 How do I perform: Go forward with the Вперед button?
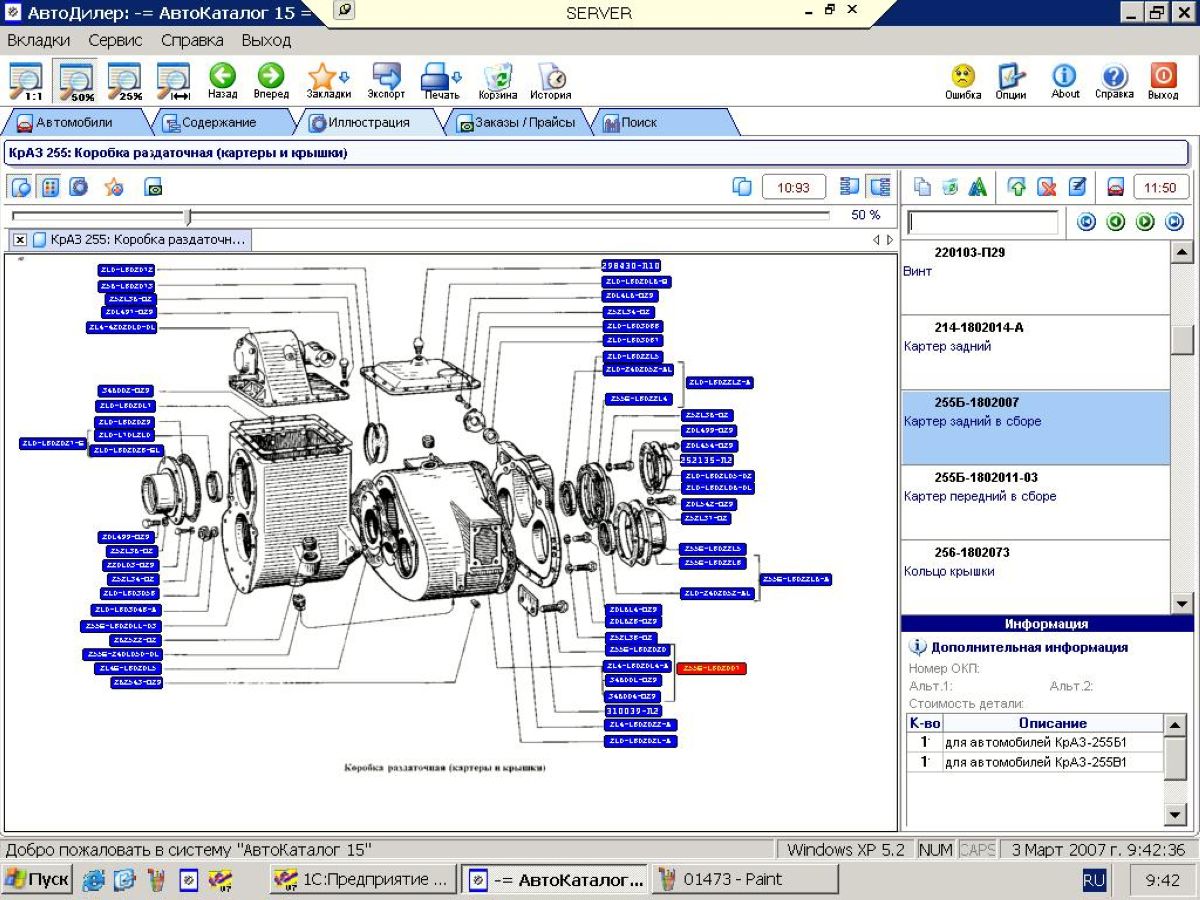pos(271,81)
